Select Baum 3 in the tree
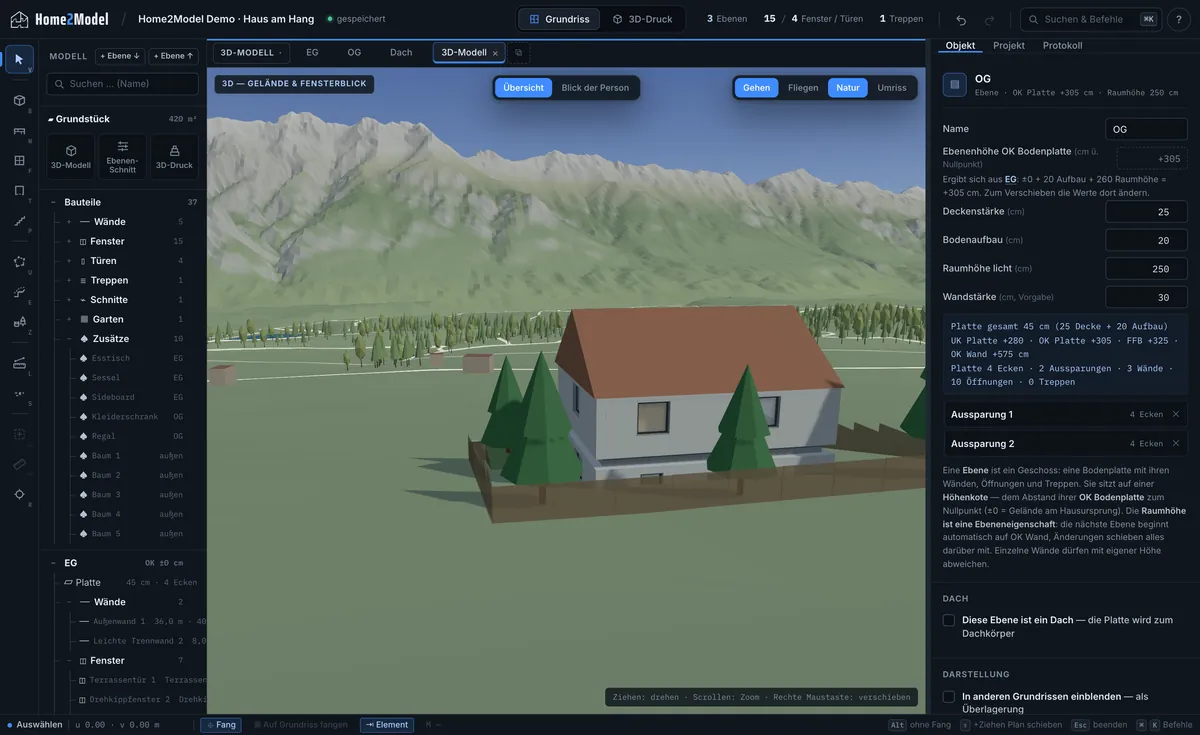 124,494
